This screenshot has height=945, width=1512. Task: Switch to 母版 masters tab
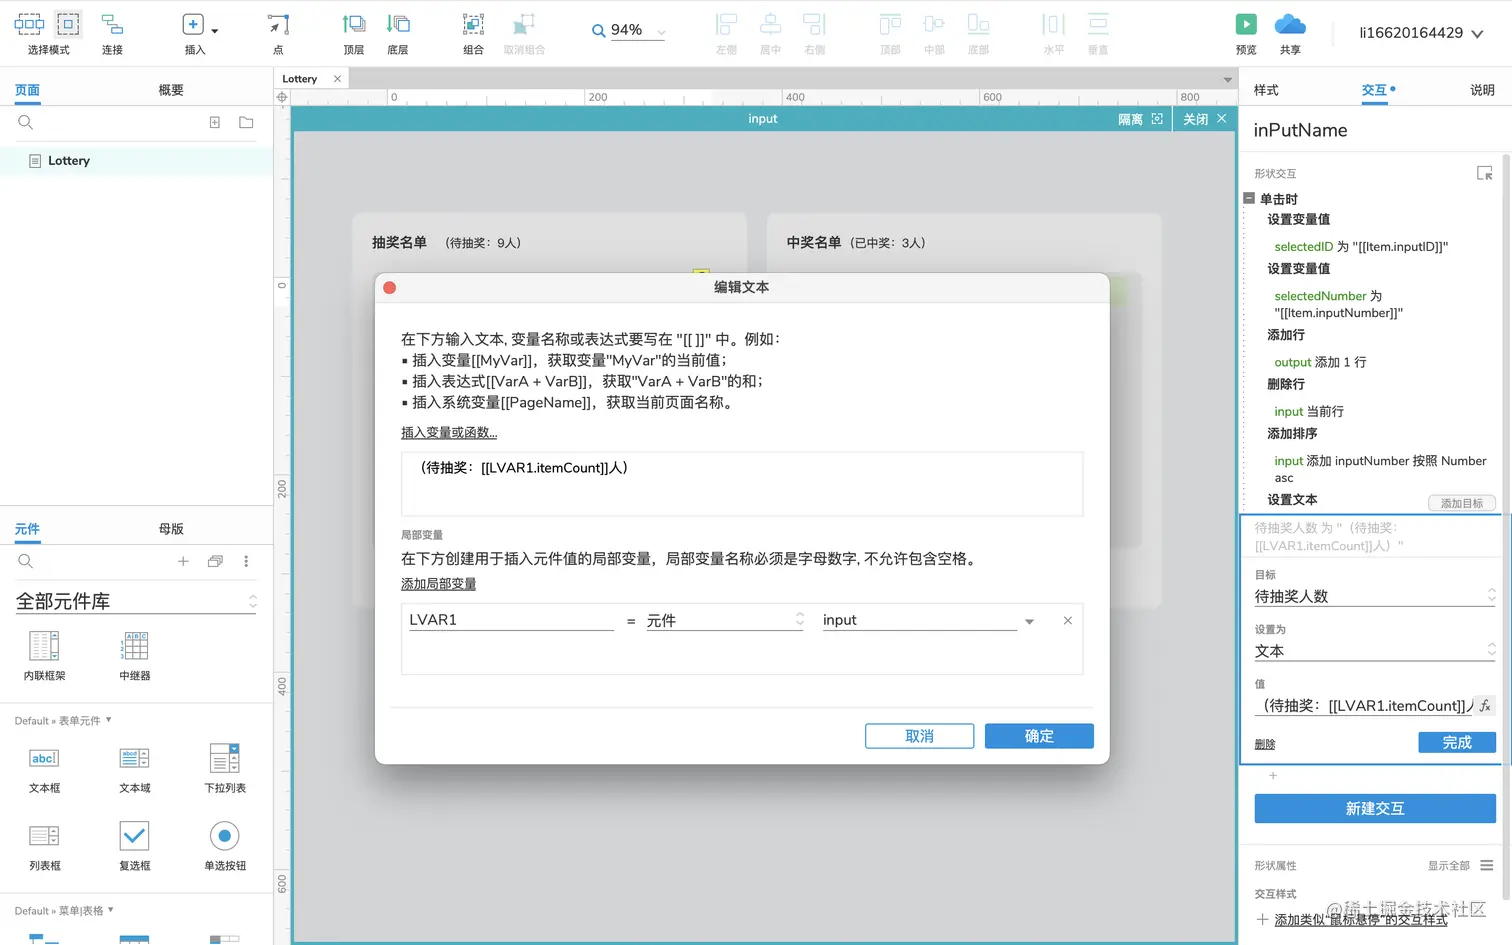coord(171,529)
